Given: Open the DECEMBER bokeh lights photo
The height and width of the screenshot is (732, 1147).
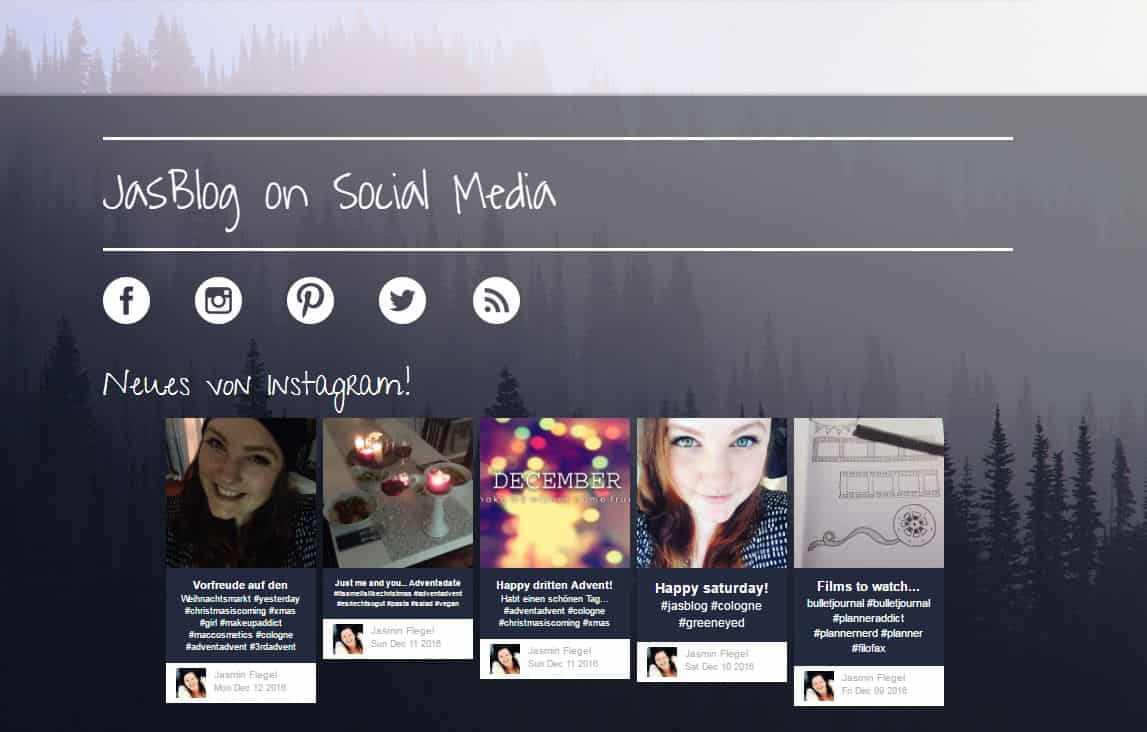Looking at the screenshot, I should (554, 493).
